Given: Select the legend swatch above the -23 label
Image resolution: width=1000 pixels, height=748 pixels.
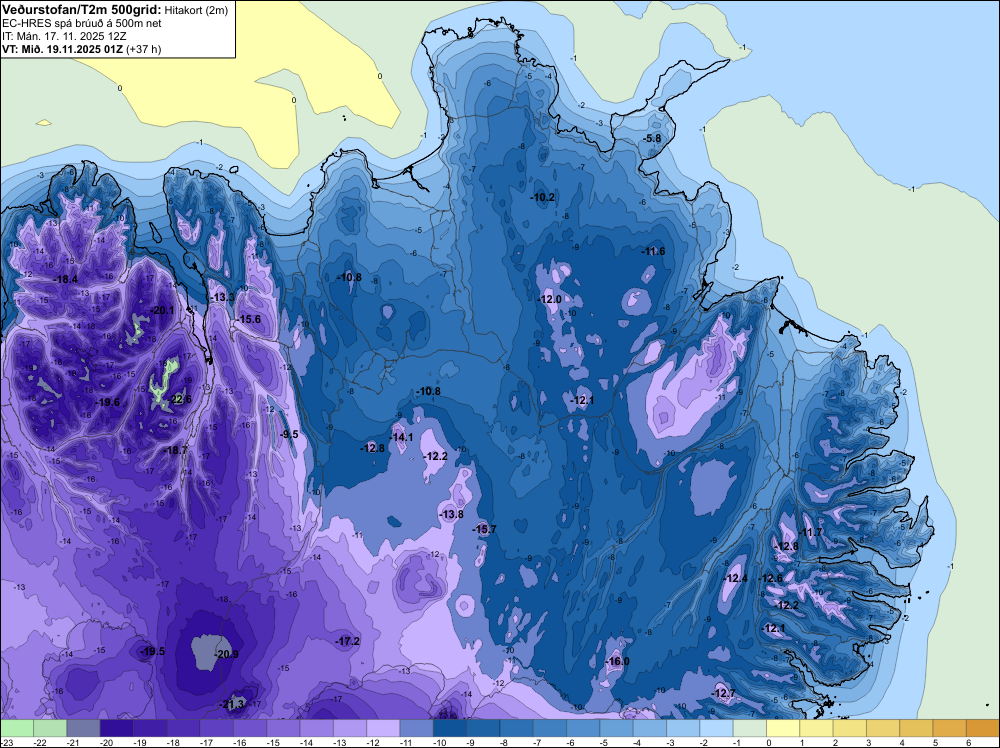Looking at the screenshot, I should click(17, 728).
